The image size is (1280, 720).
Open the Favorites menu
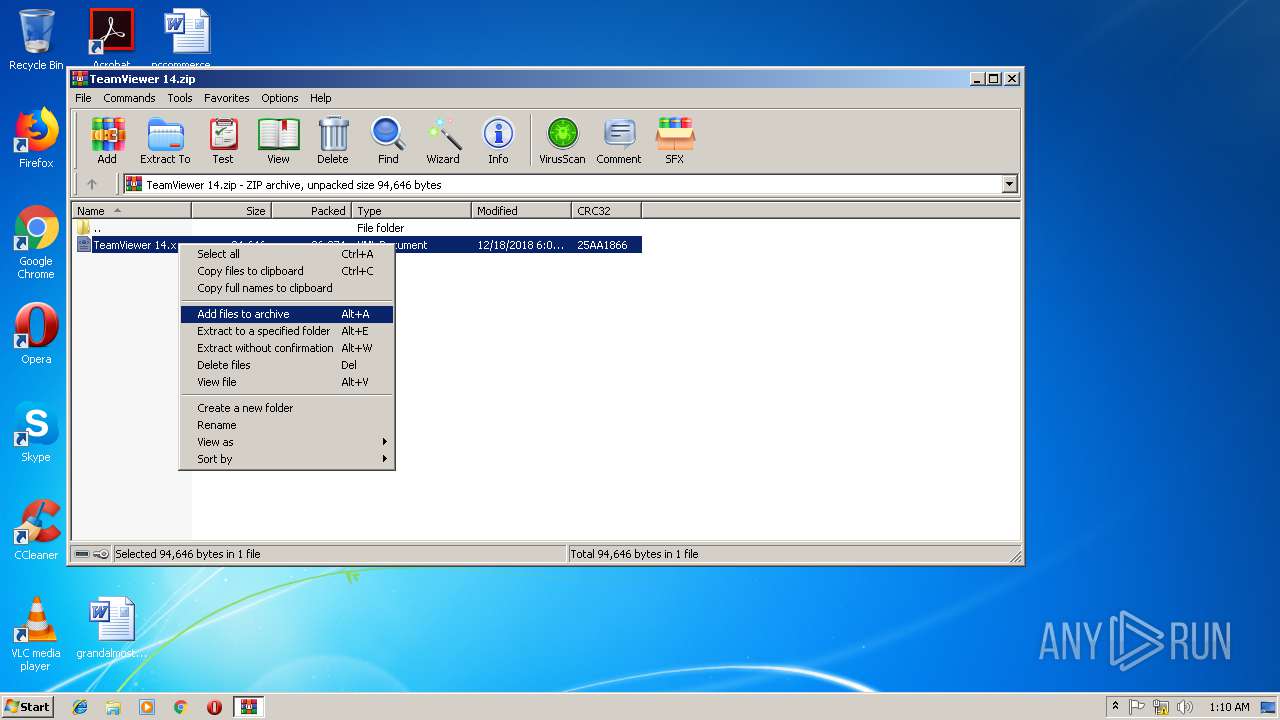(x=227, y=98)
